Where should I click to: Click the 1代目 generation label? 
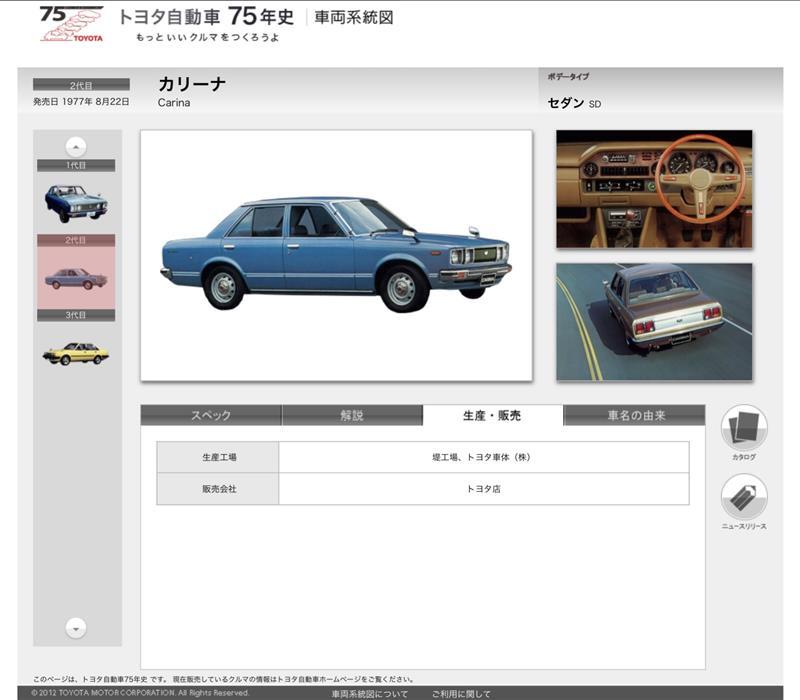(x=76, y=165)
